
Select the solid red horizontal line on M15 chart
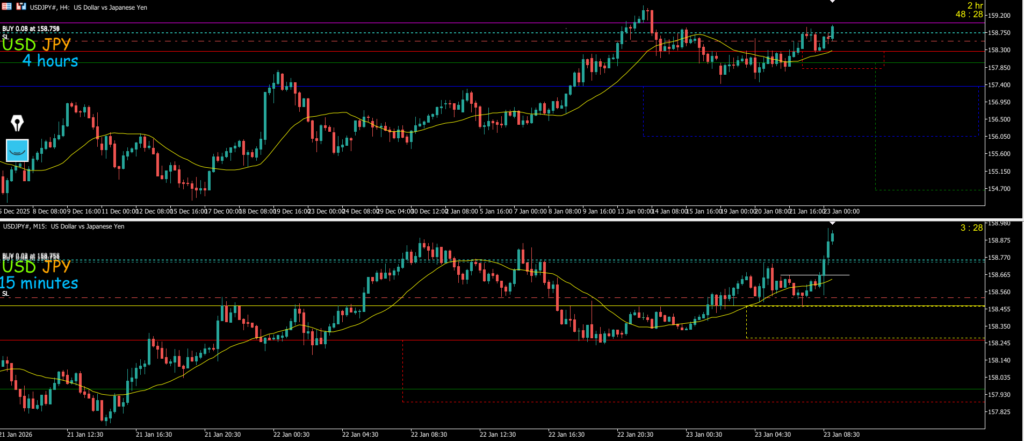[200, 340]
